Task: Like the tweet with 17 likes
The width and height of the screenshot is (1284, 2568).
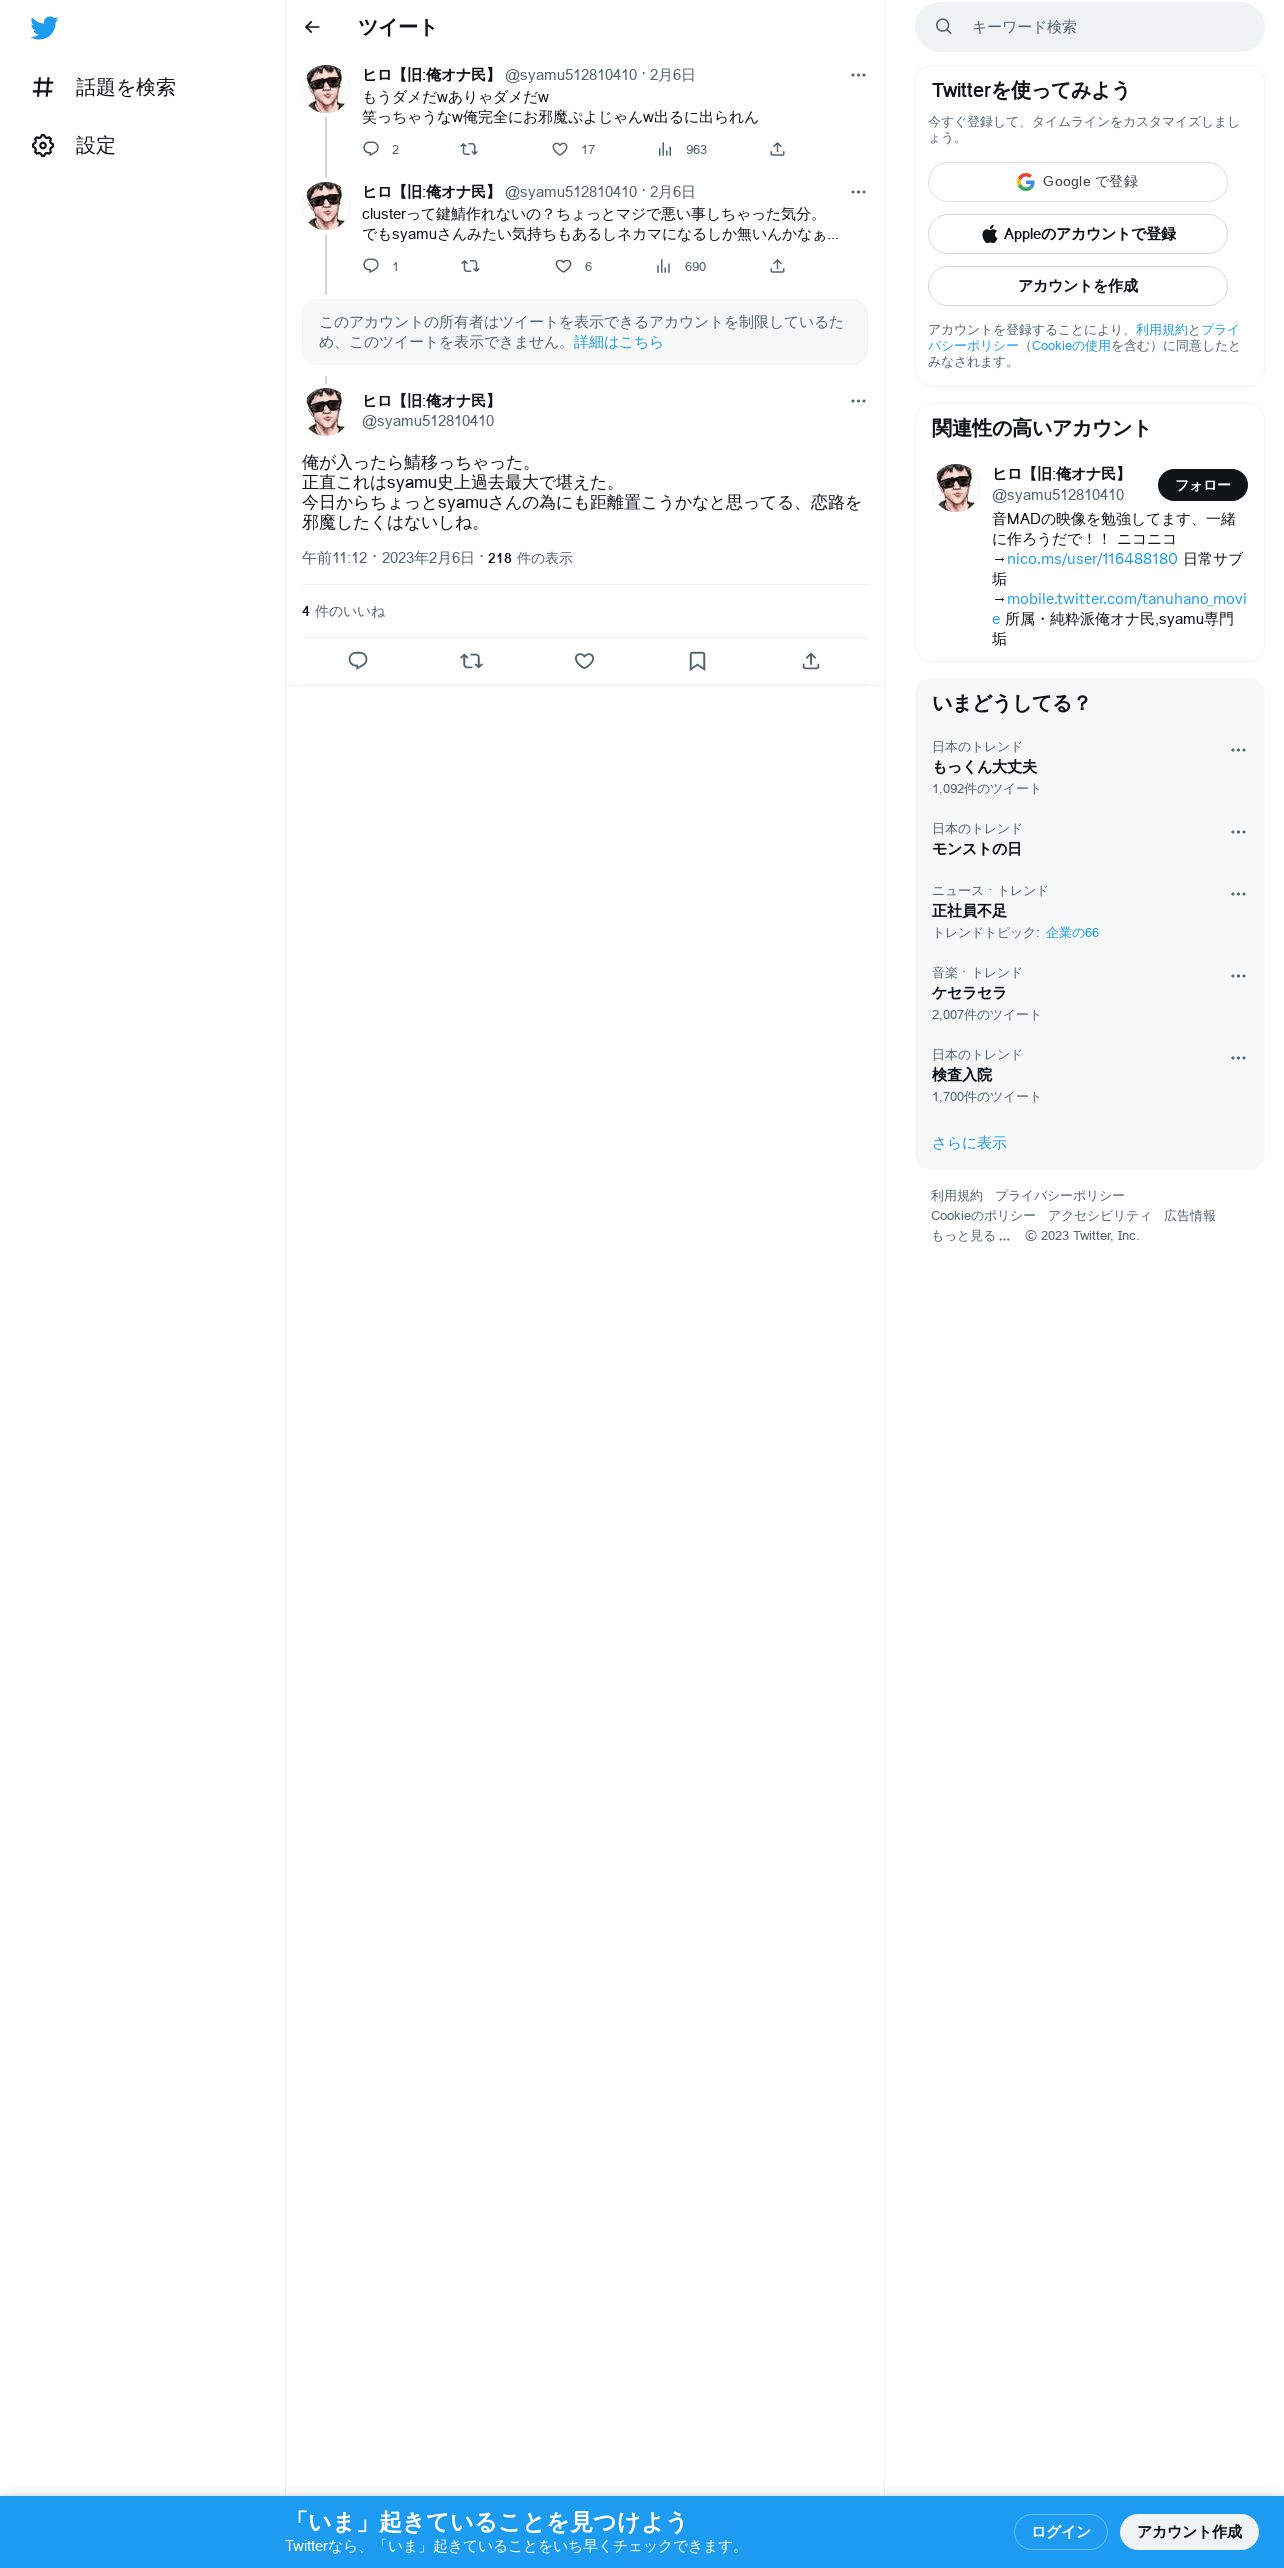Action: coord(560,149)
